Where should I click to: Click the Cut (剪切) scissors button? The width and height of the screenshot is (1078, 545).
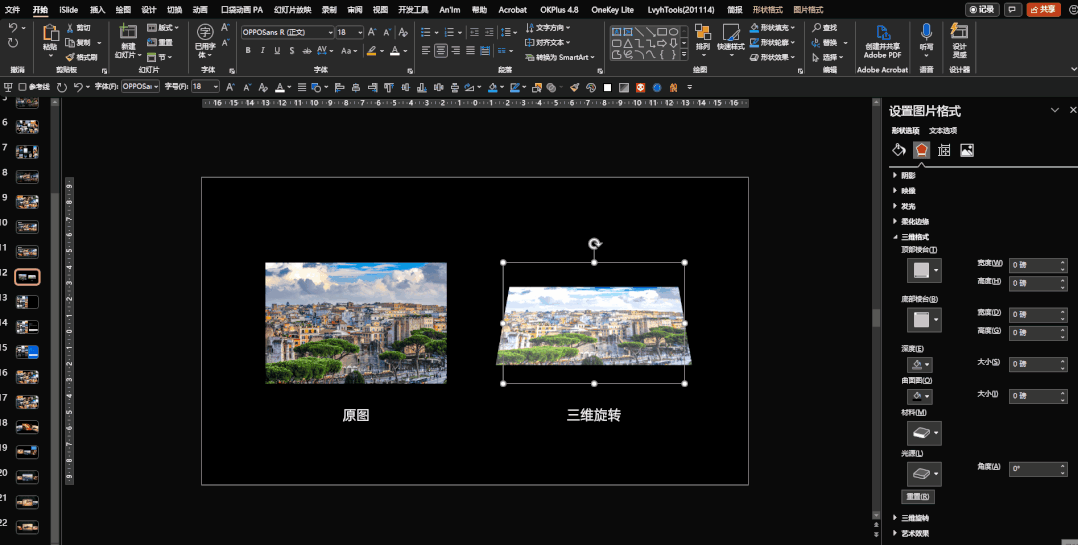(78, 27)
